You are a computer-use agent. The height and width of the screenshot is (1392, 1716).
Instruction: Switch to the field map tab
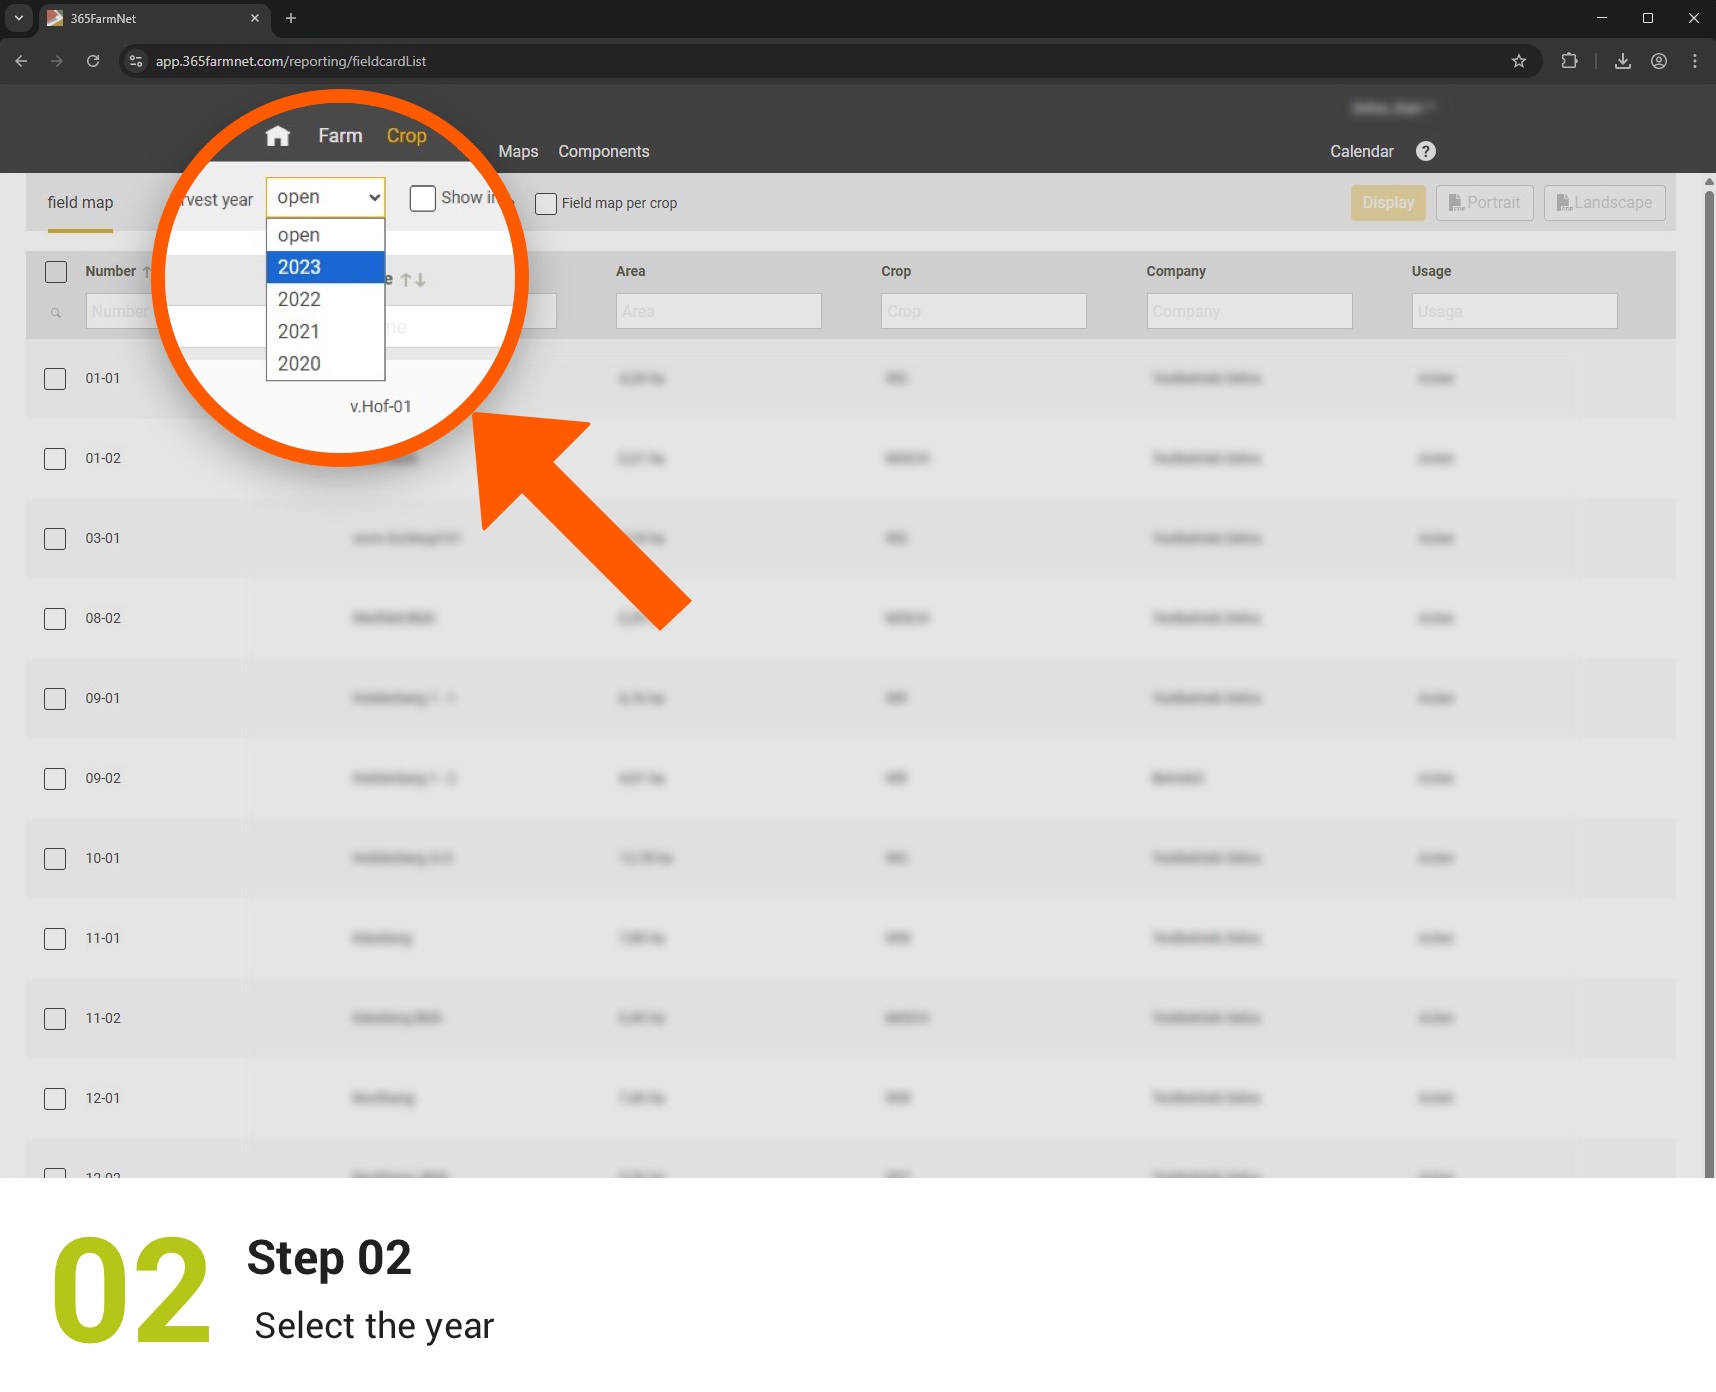(80, 202)
